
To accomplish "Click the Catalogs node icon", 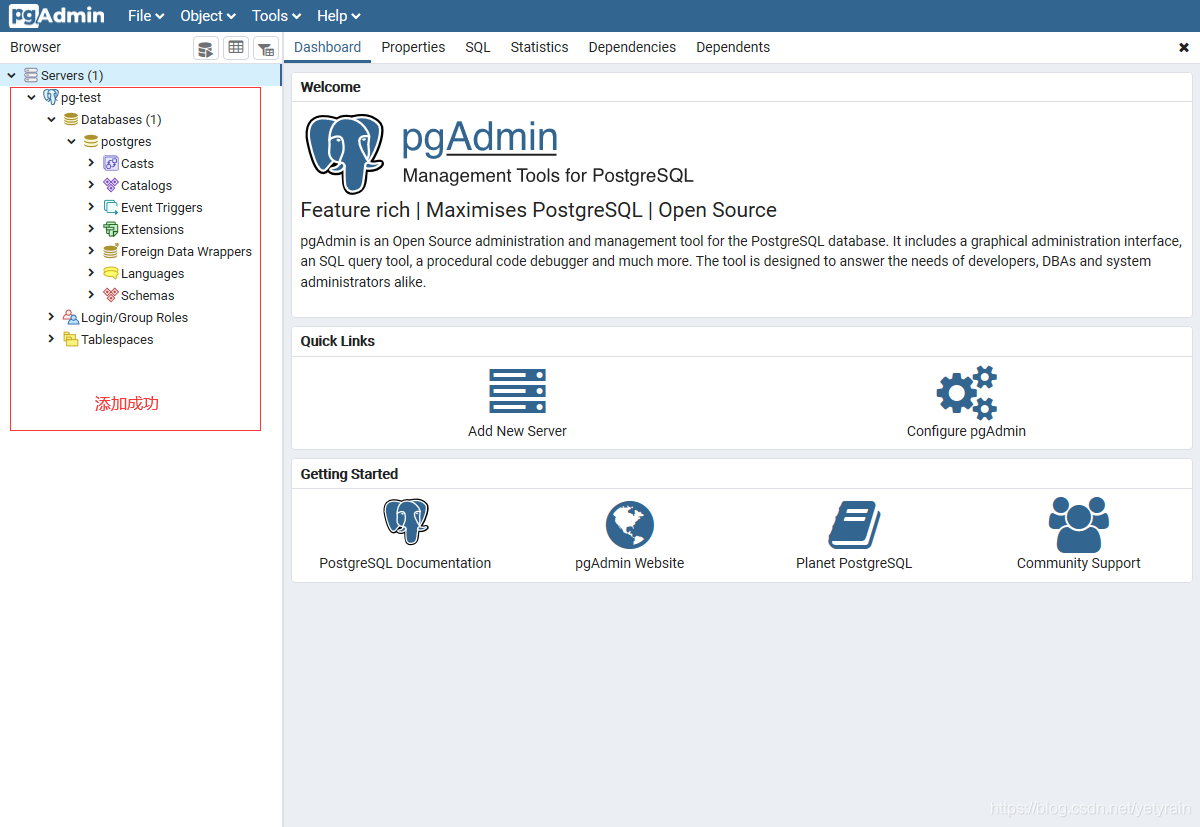I will click(111, 185).
